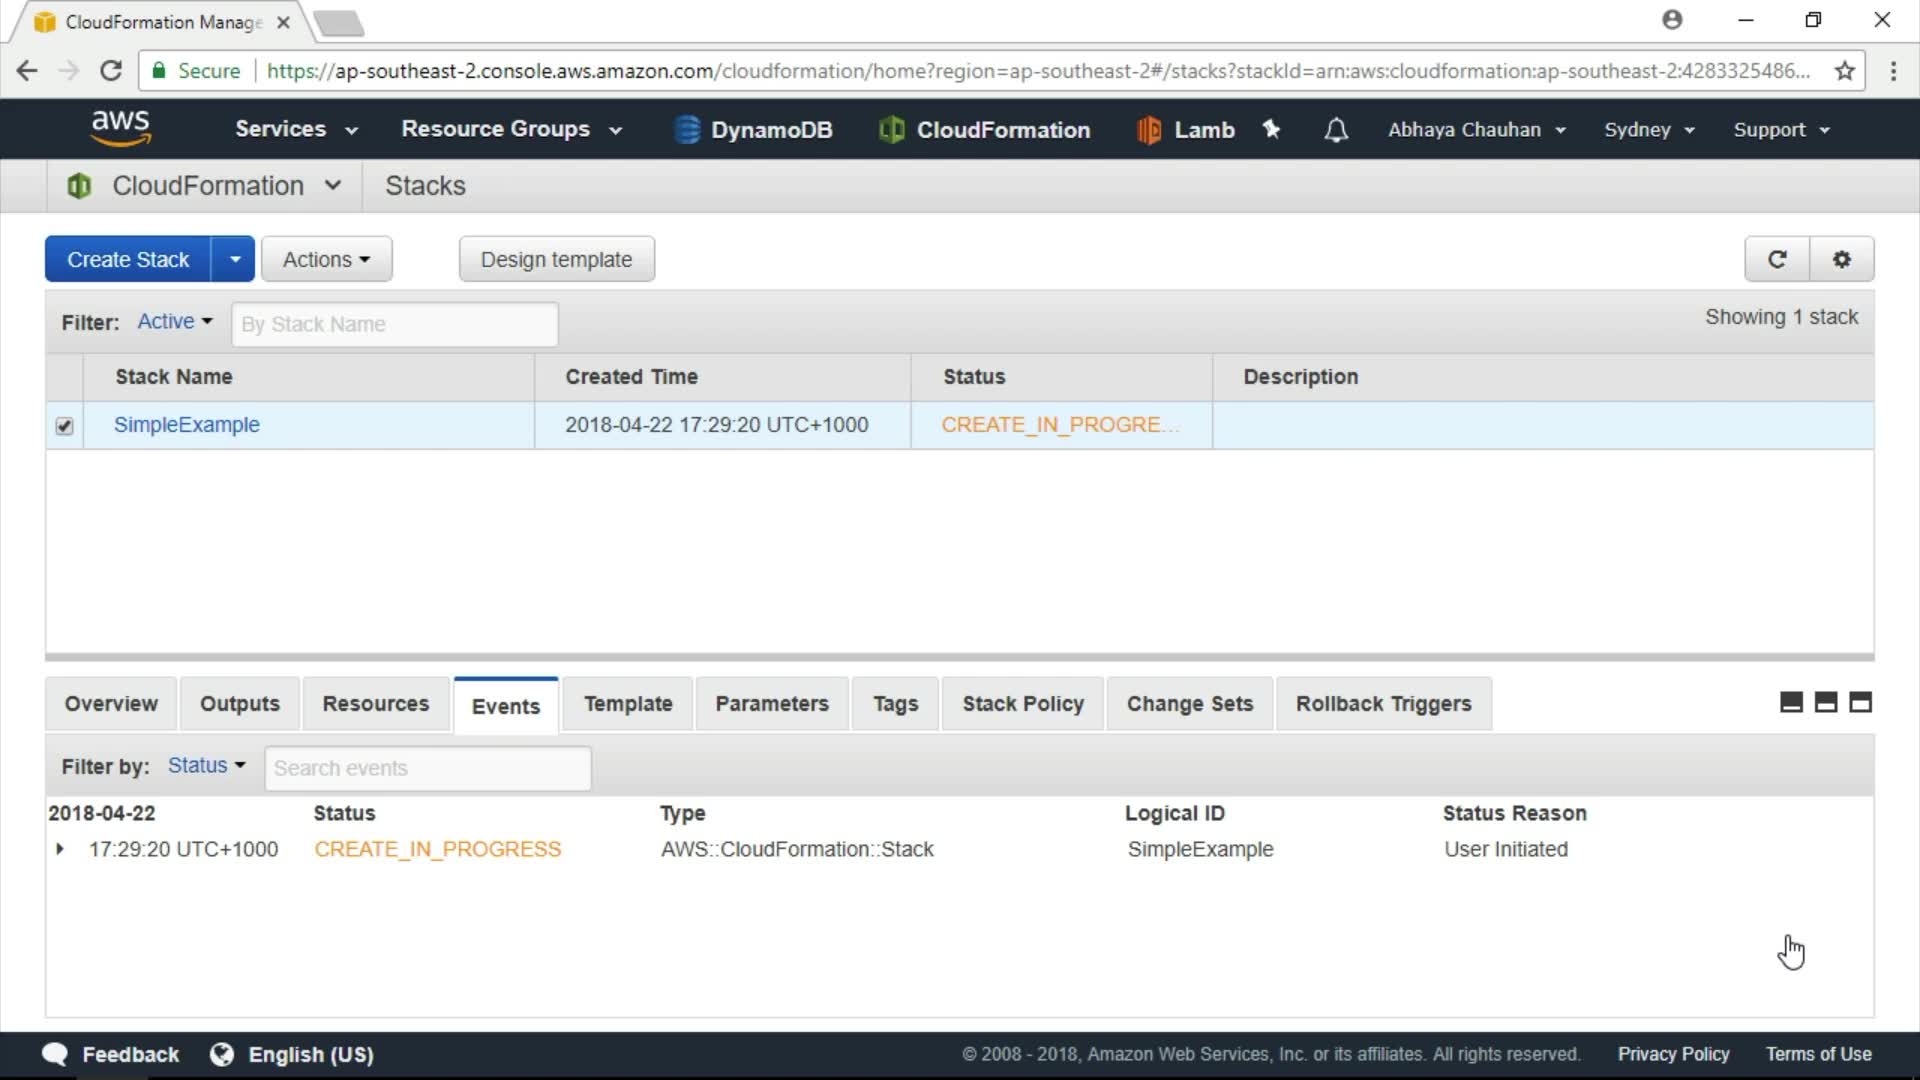
Task: Expand the Actions dropdown menu
Action: click(326, 259)
